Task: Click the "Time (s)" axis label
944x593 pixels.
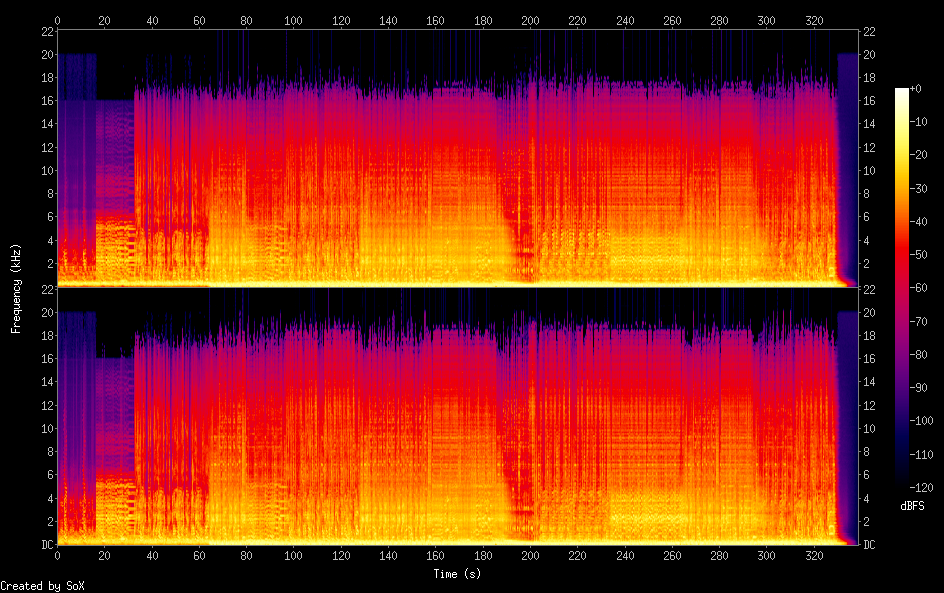Action: (x=459, y=574)
